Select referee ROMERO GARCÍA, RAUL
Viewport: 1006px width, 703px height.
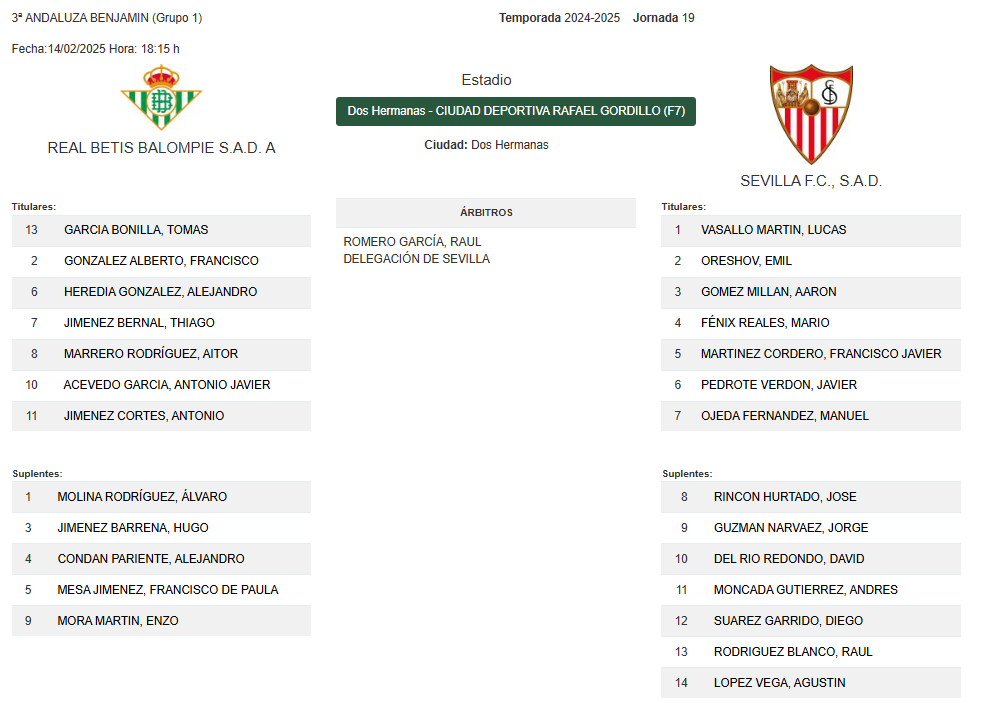412,242
